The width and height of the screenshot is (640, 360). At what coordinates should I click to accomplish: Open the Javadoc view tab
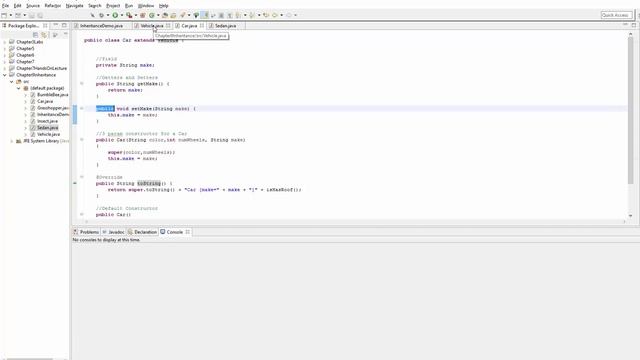pyautogui.click(x=116, y=232)
